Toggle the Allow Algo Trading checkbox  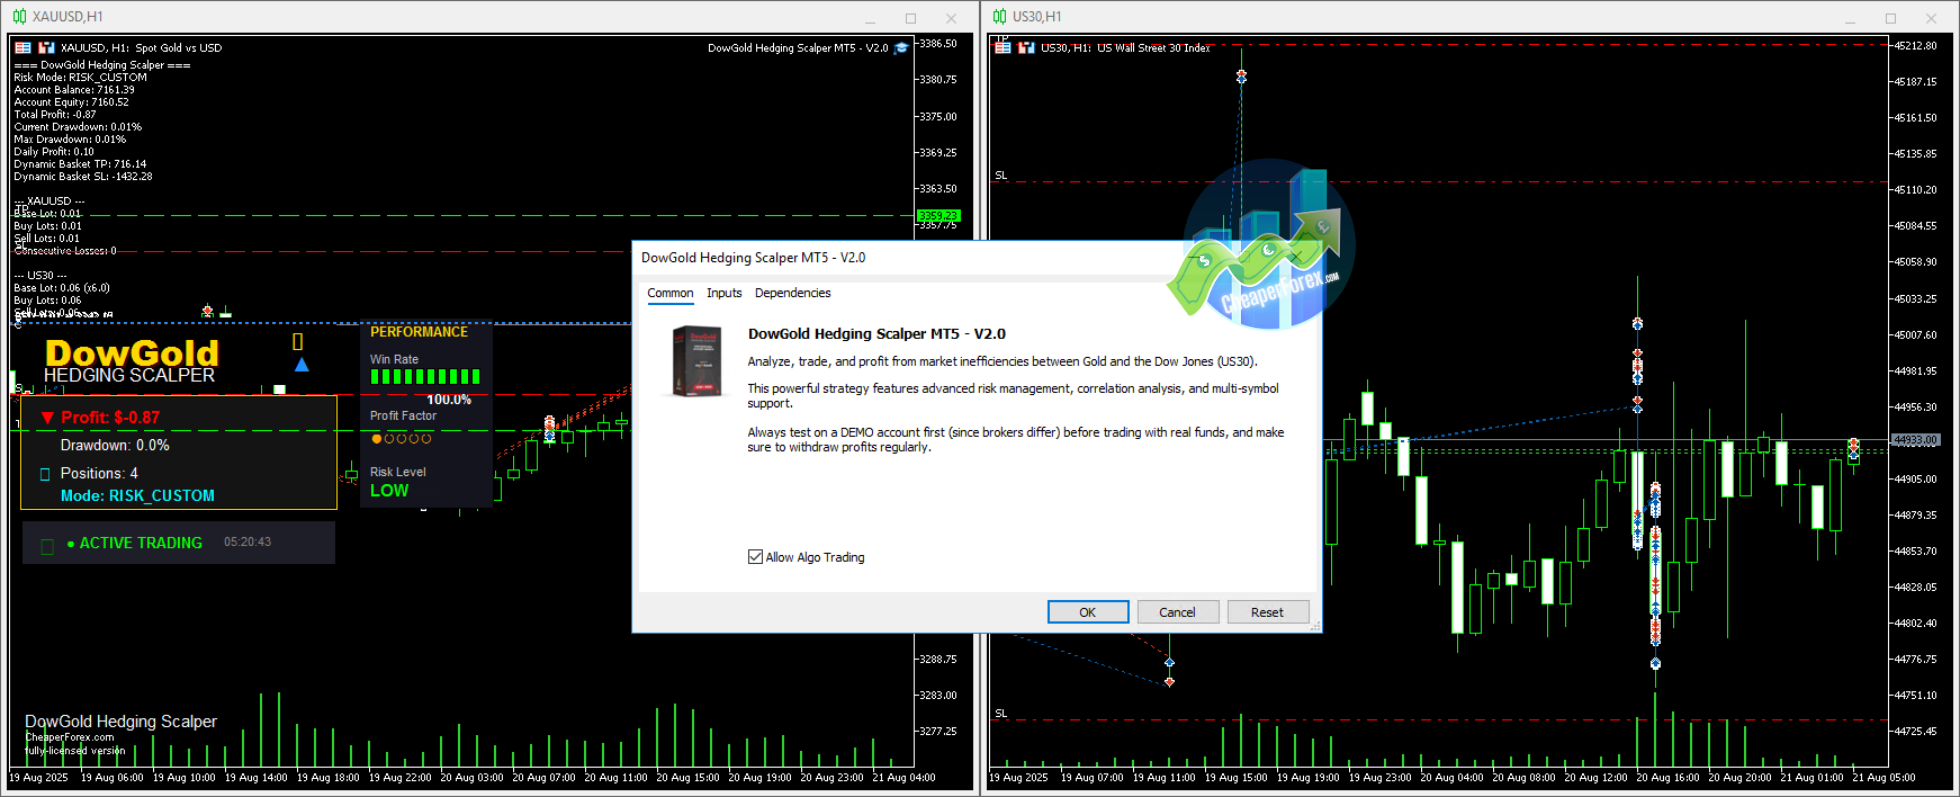point(755,557)
